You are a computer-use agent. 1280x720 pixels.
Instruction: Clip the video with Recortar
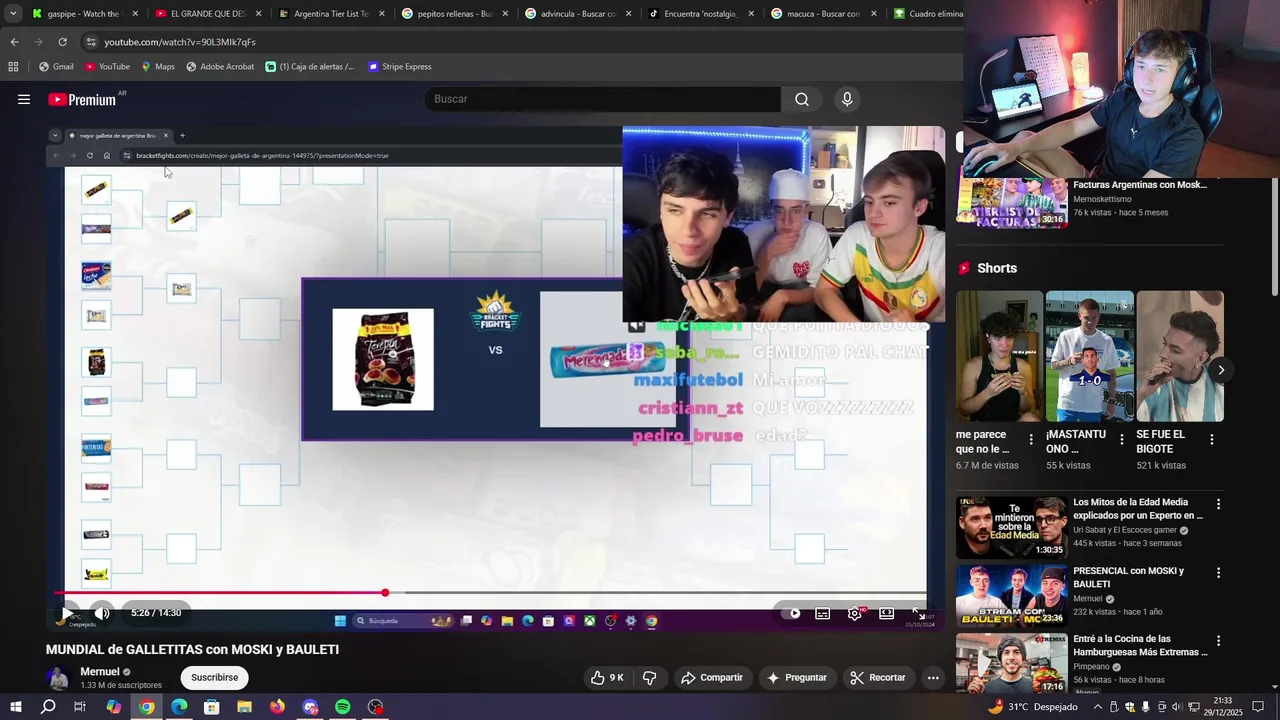878,677
